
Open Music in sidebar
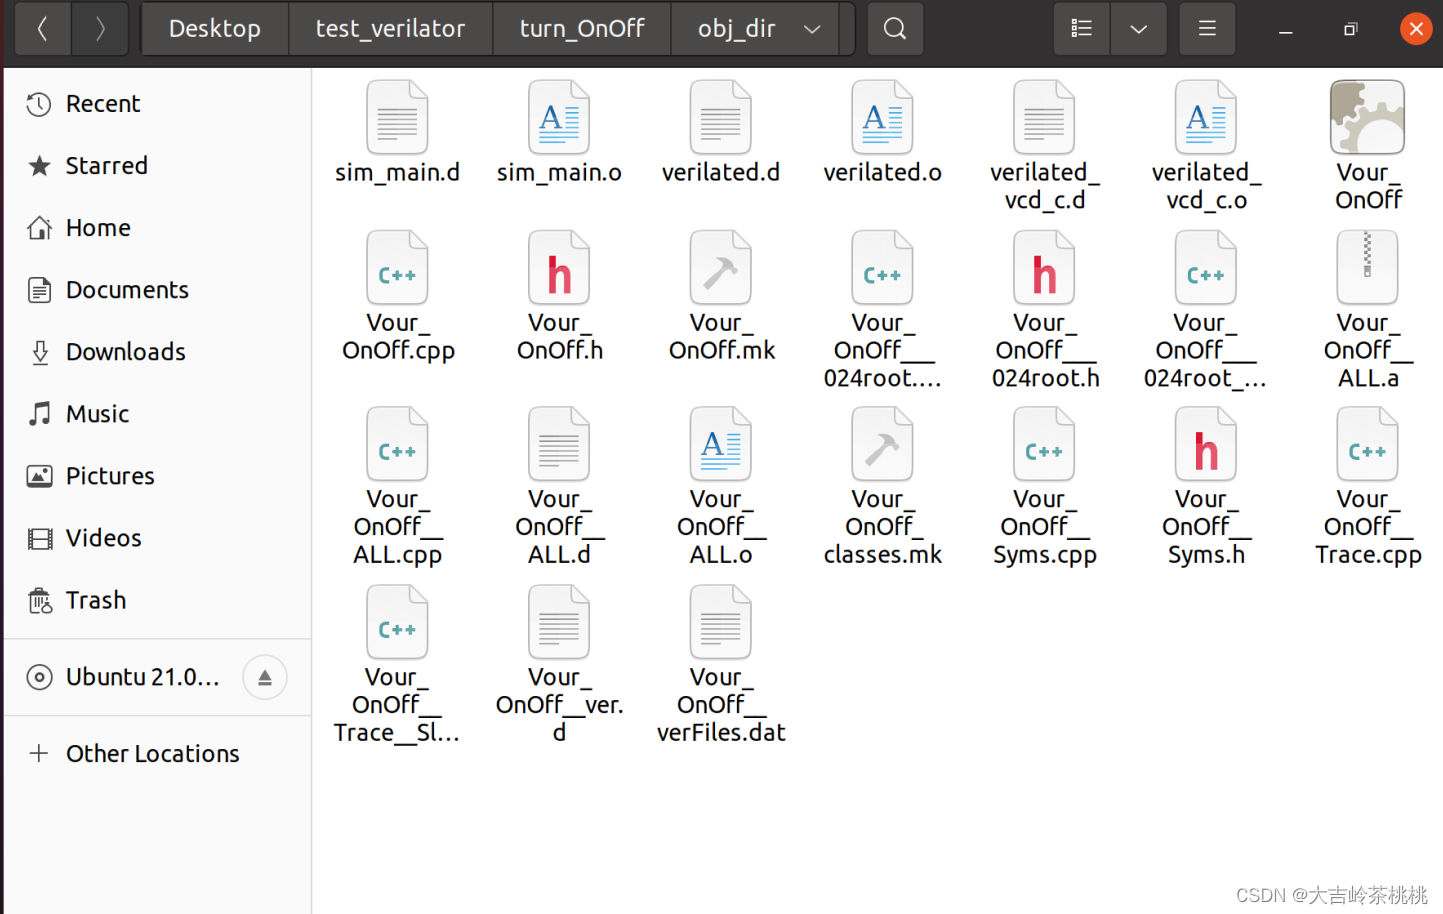[x=158, y=414]
